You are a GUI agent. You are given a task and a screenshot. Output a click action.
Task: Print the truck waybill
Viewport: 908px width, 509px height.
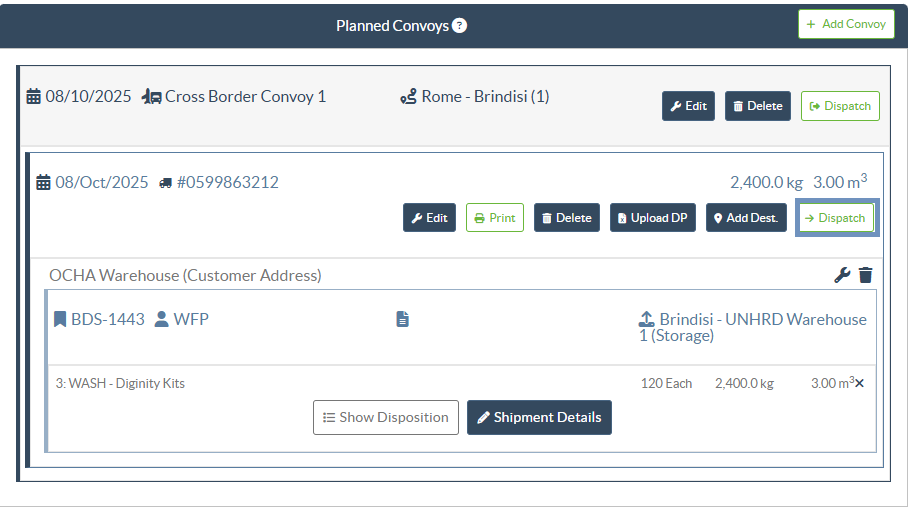click(x=494, y=218)
